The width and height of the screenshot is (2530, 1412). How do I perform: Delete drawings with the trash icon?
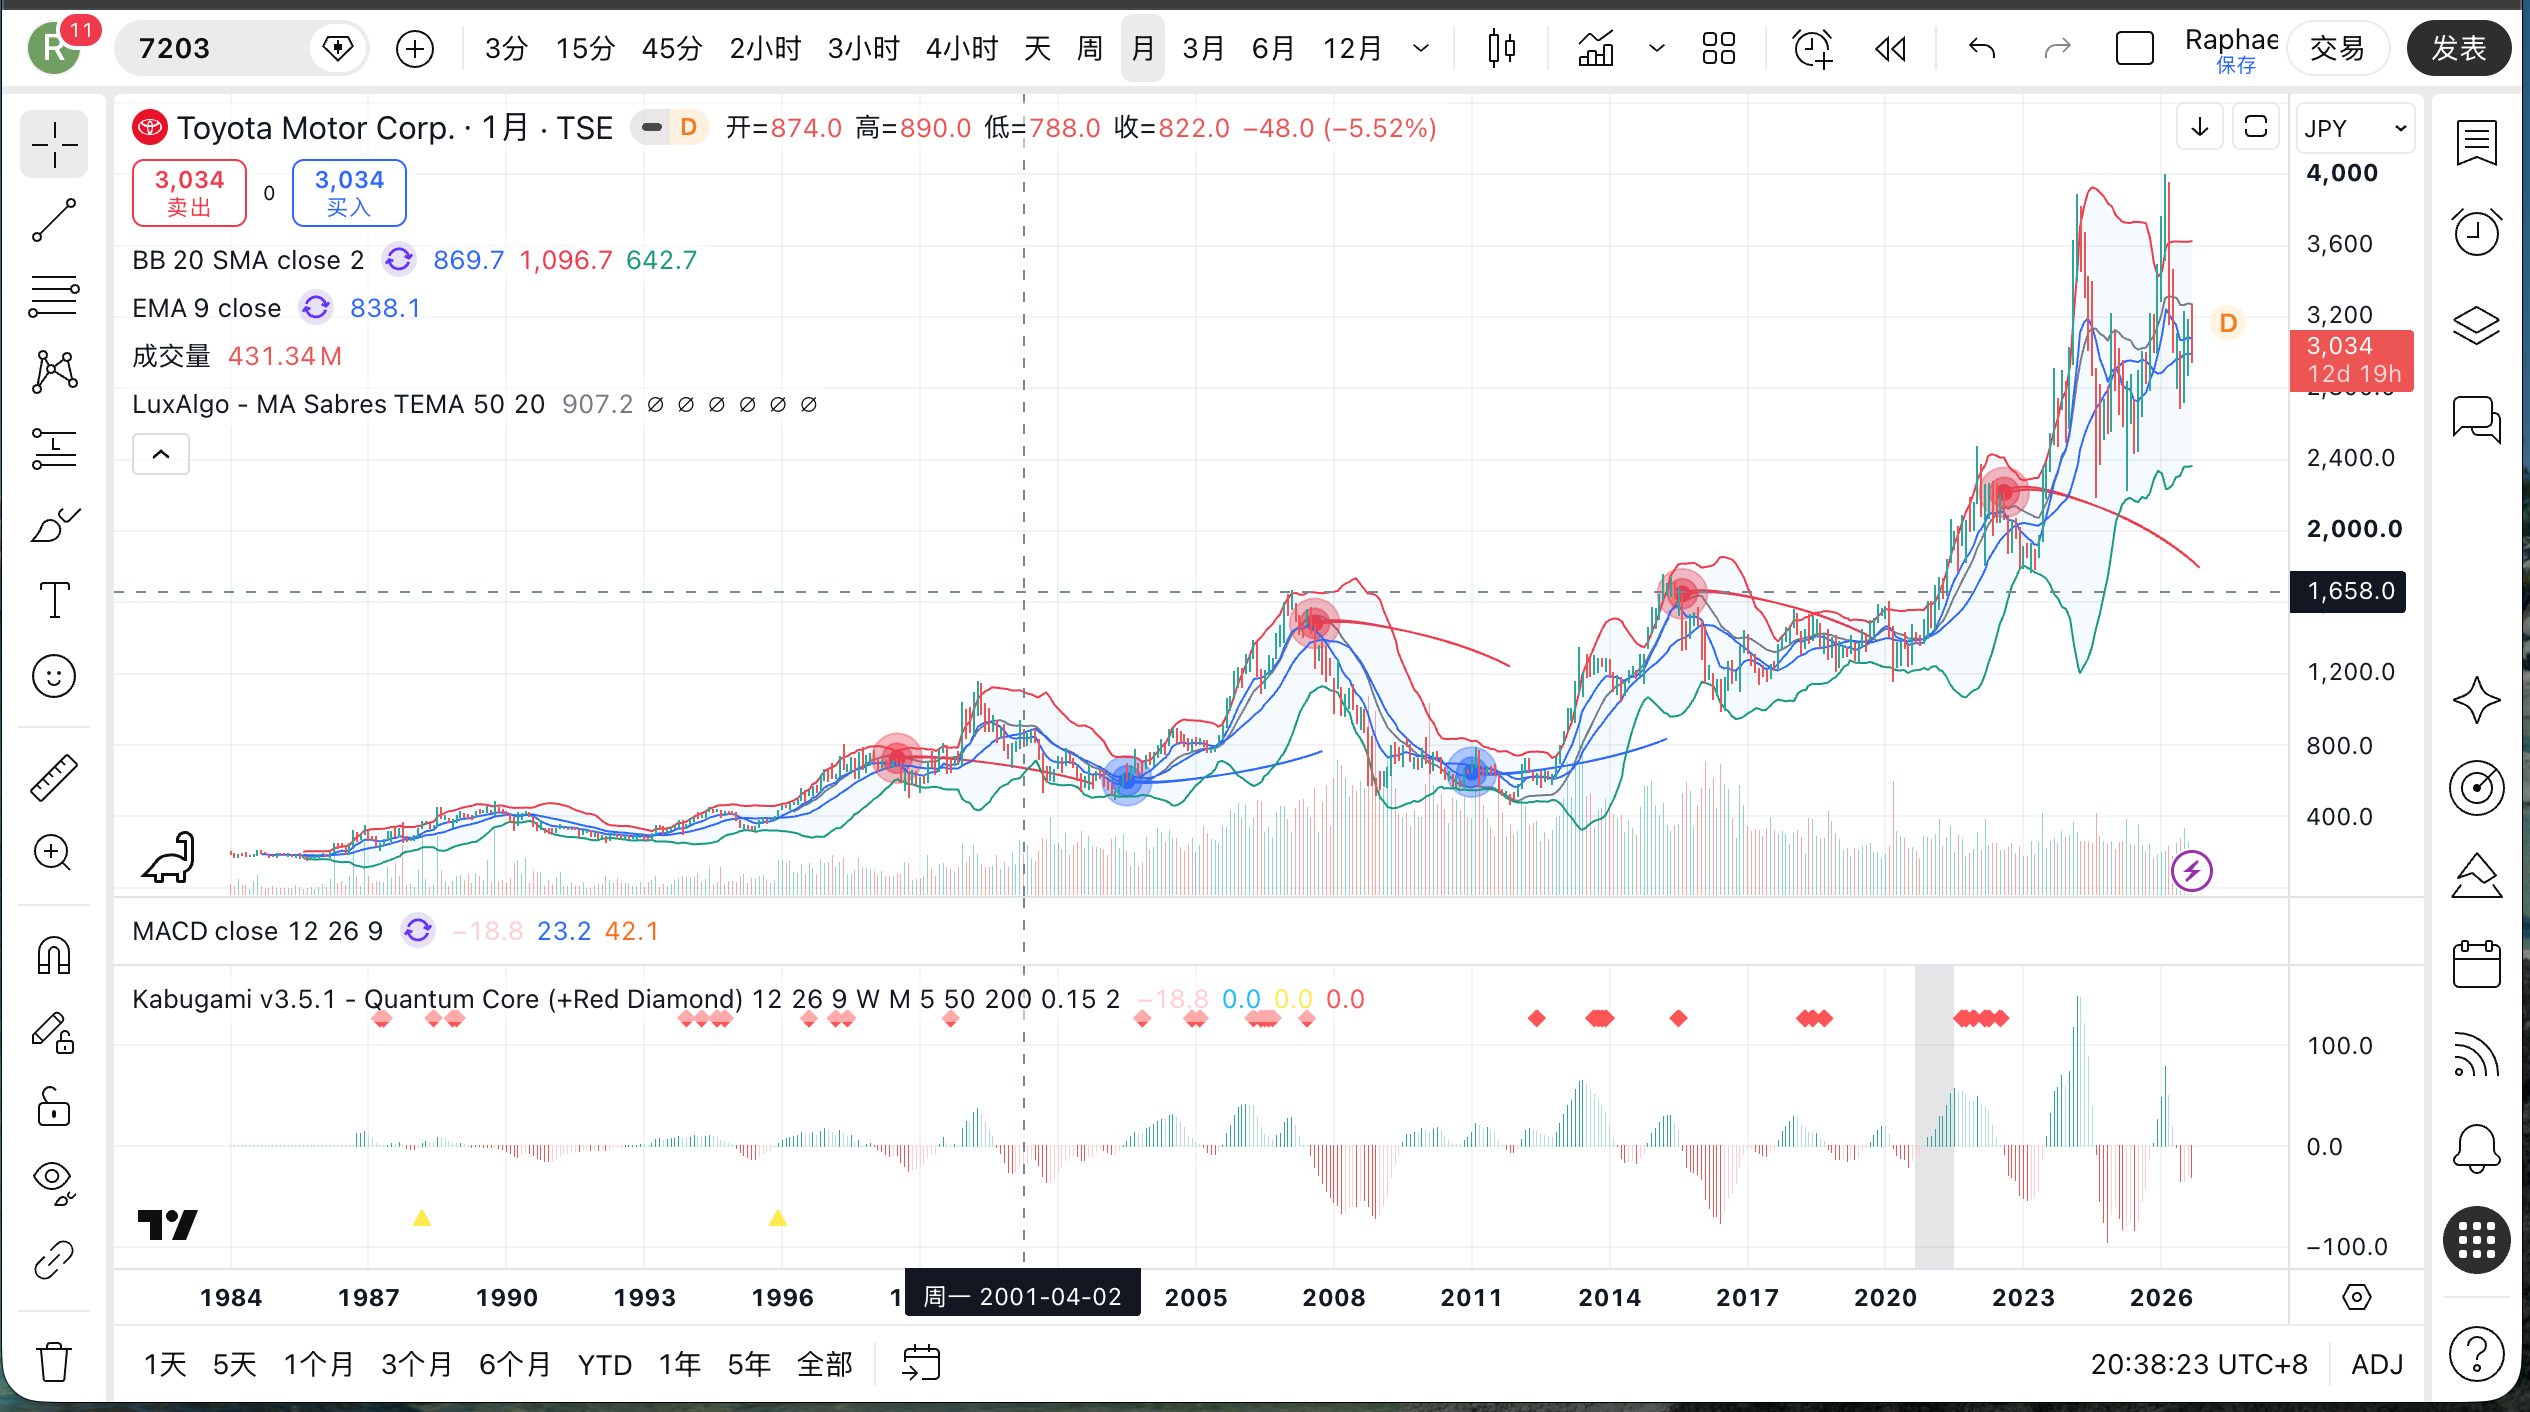coord(54,1361)
